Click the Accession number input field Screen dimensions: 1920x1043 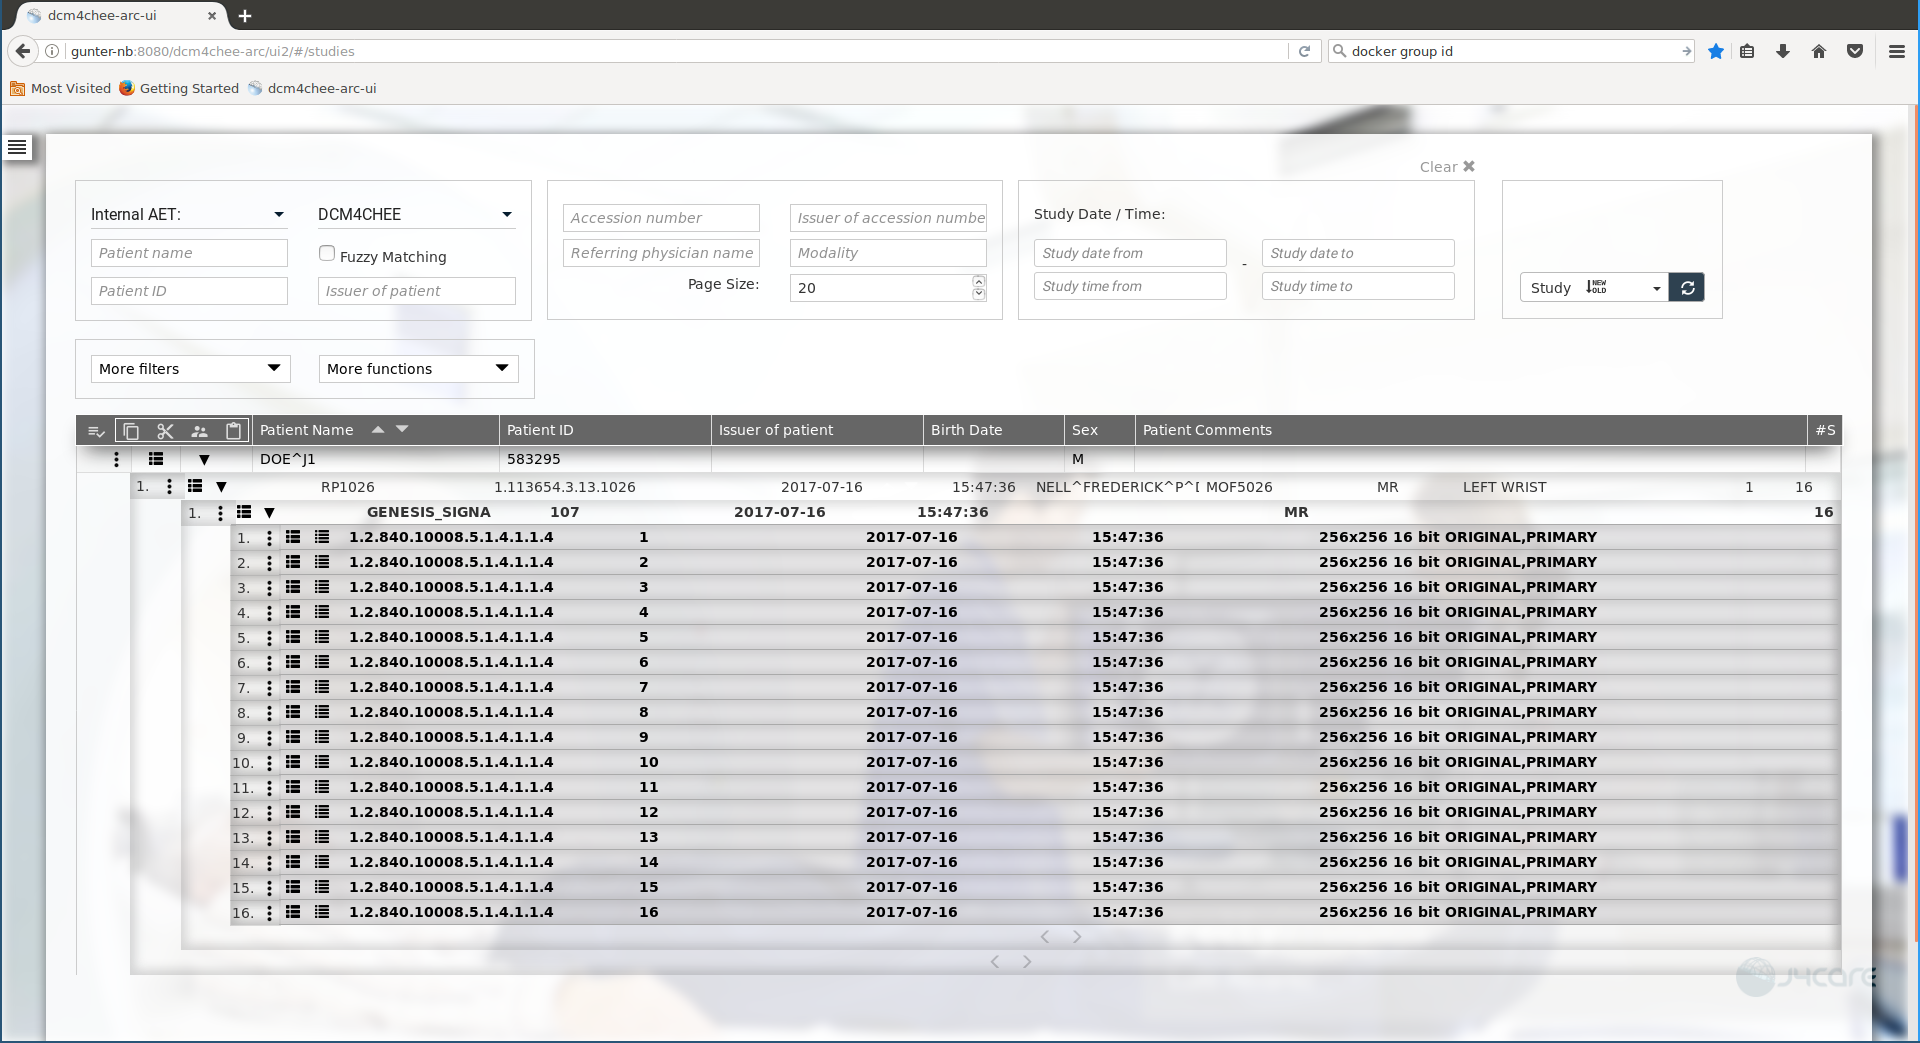tap(661, 218)
